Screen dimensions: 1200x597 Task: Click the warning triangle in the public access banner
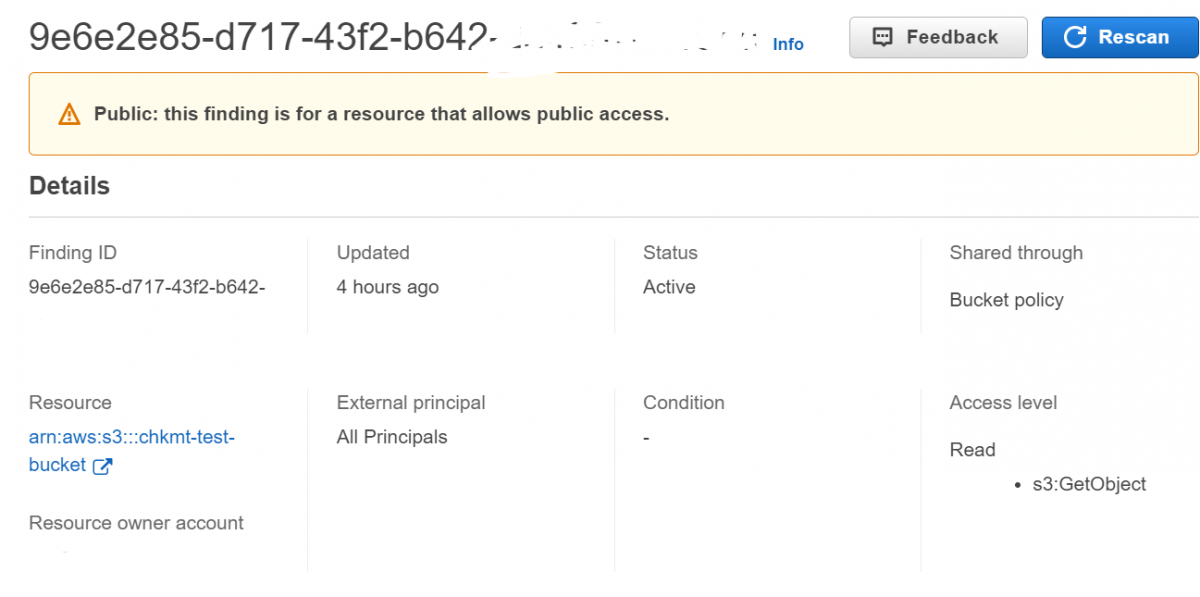pyautogui.click(x=69, y=113)
